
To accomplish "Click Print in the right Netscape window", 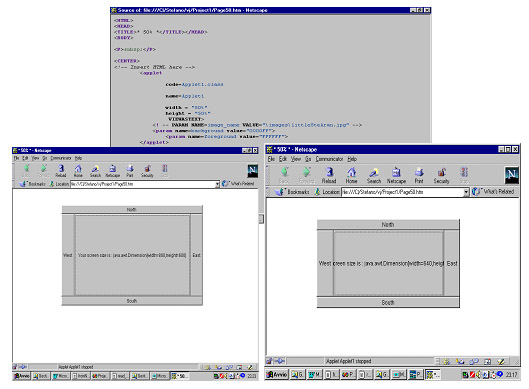I will click(x=419, y=176).
